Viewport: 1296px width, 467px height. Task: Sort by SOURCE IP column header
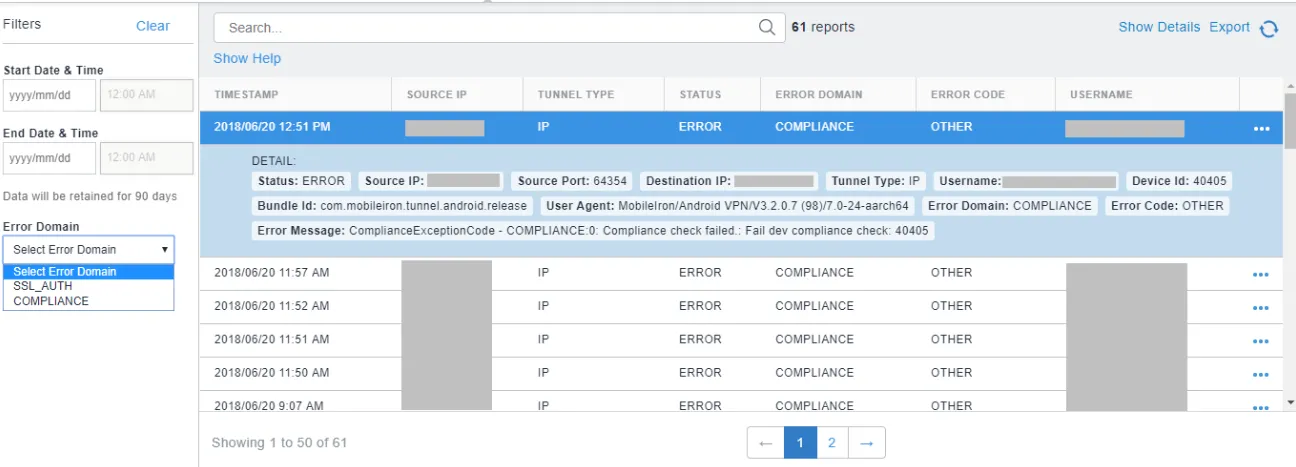tap(437, 94)
